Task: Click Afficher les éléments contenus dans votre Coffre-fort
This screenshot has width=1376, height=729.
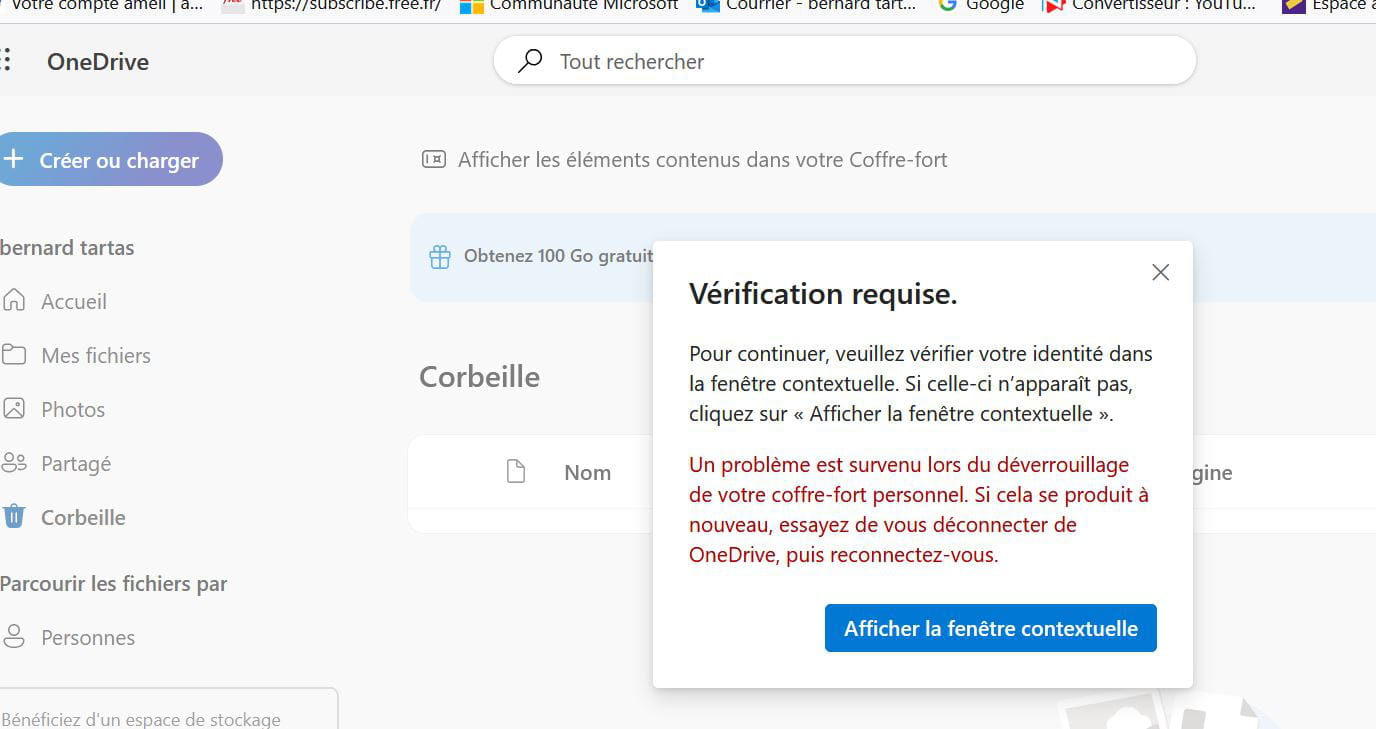Action: (x=702, y=160)
